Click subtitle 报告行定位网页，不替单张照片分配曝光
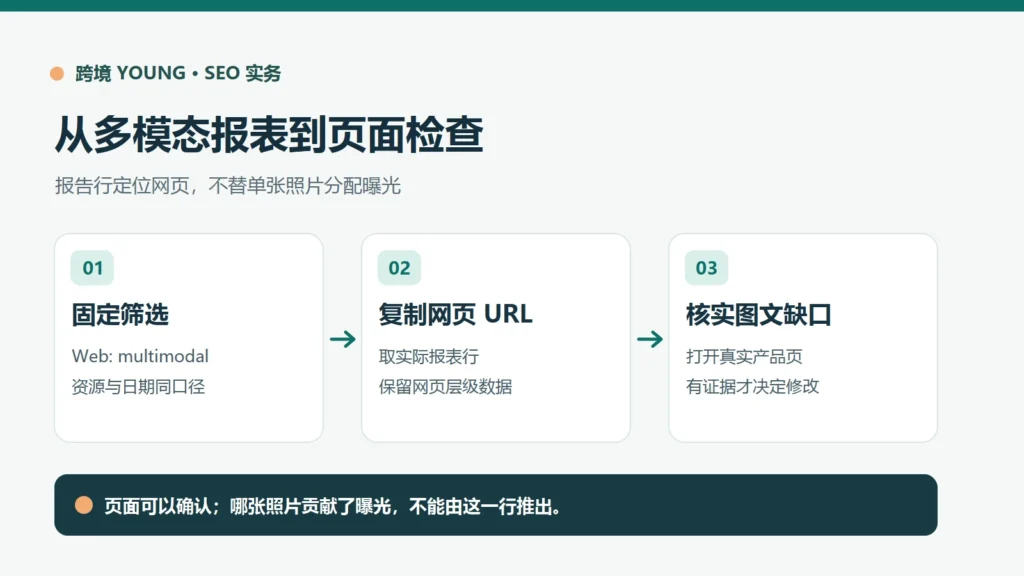1024x576 pixels. tap(227, 186)
